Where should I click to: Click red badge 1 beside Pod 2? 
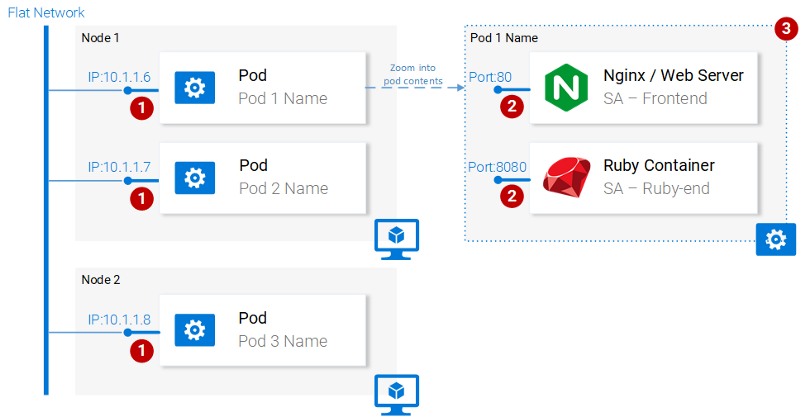(143, 199)
